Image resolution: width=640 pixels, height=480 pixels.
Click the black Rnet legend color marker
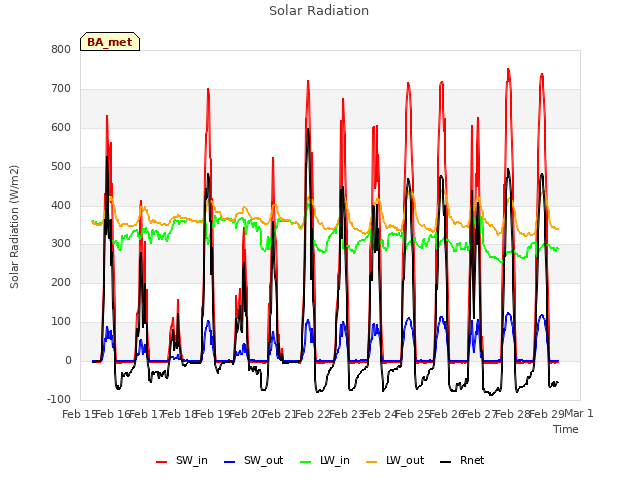click(445, 462)
